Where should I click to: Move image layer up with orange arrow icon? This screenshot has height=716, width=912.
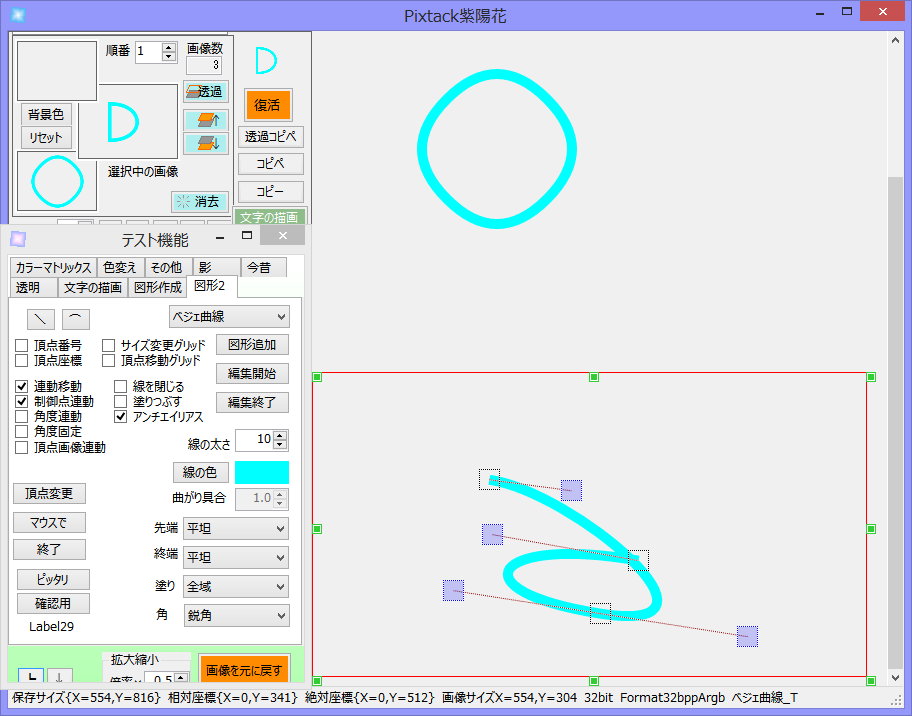click(205, 118)
